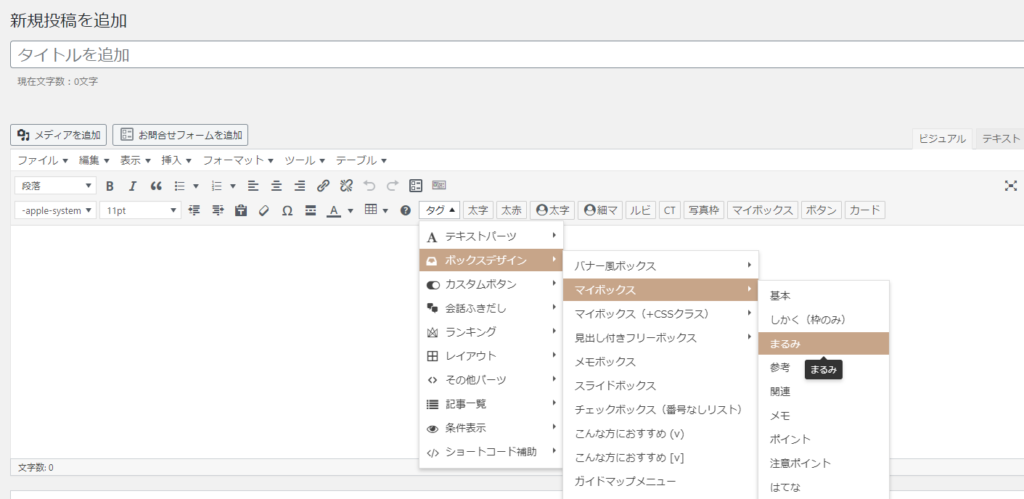Click the 写真枠 quick tag button

(x=703, y=210)
